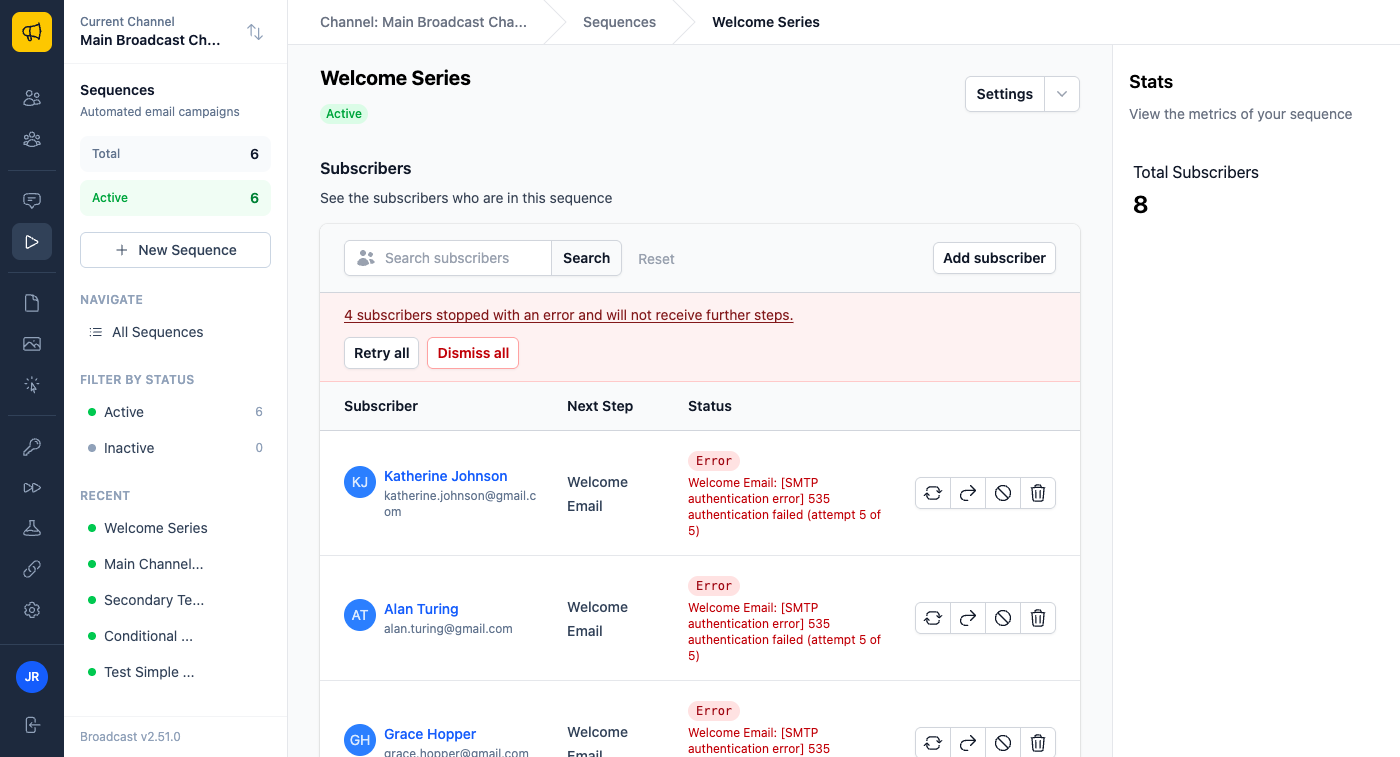The image size is (1400, 757).
Task: Click the JR user avatar
Action: point(32,677)
